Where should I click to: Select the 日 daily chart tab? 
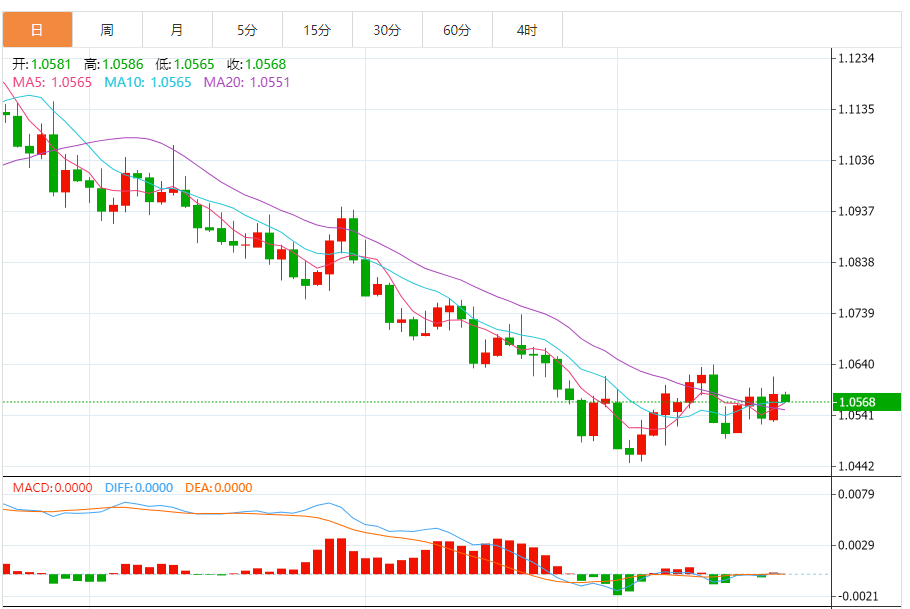click(37, 30)
